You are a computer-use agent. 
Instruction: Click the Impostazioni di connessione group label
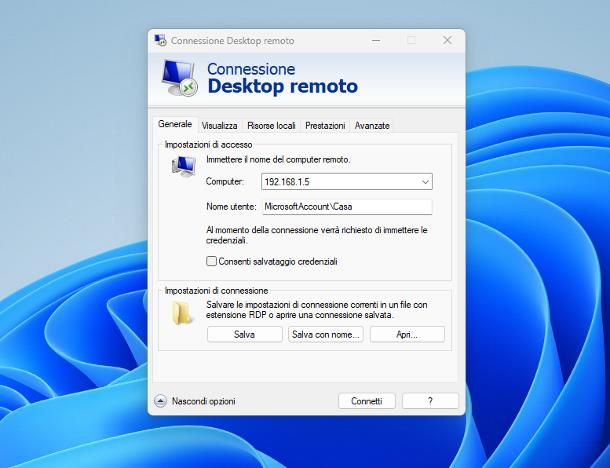point(216,291)
